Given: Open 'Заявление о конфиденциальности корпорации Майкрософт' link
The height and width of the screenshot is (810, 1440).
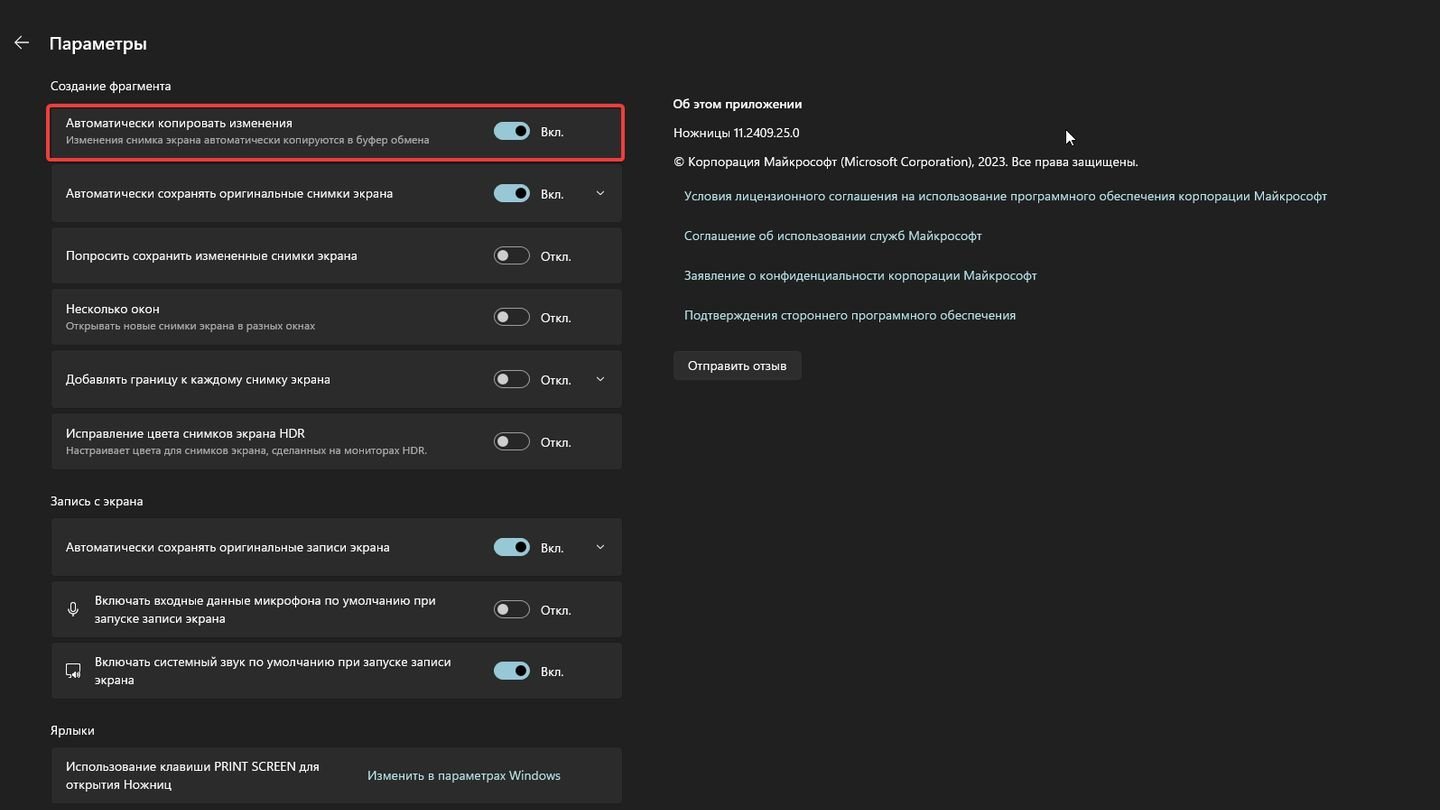Looking at the screenshot, I should coord(860,275).
